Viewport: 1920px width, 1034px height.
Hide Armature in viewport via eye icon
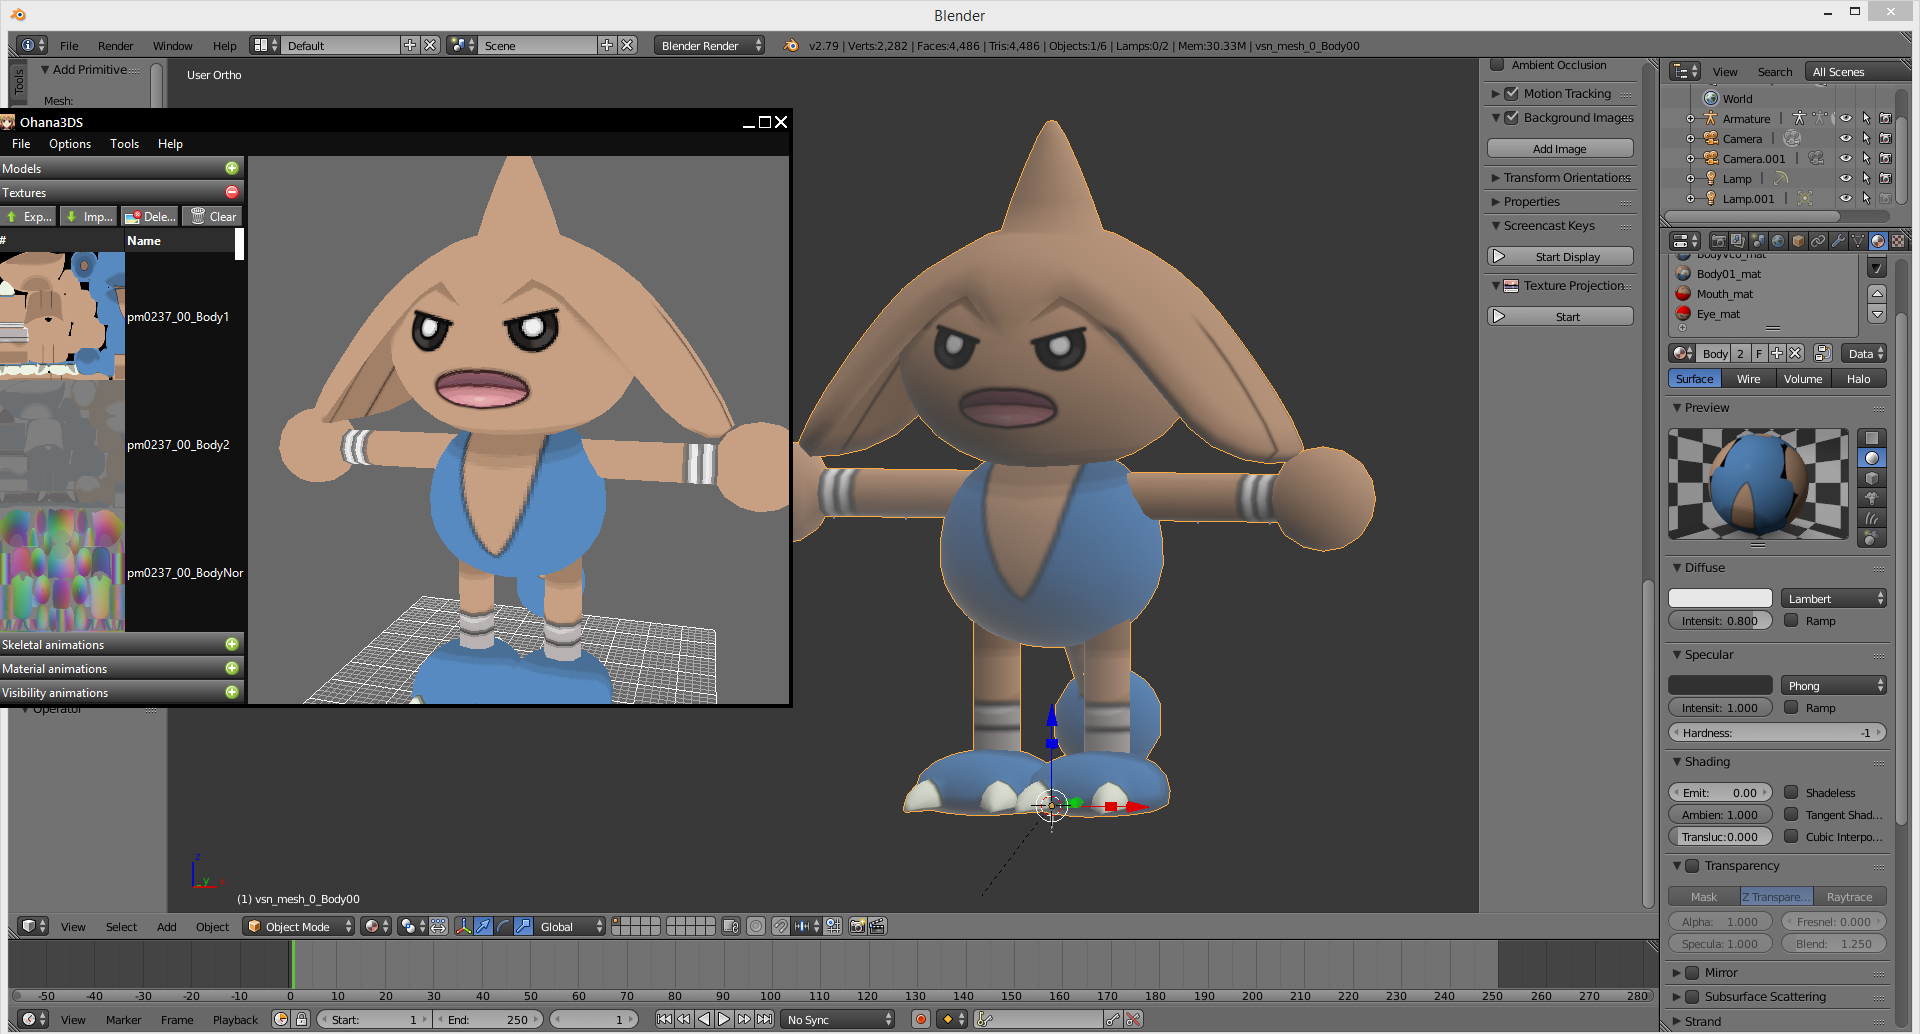click(1846, 118)
